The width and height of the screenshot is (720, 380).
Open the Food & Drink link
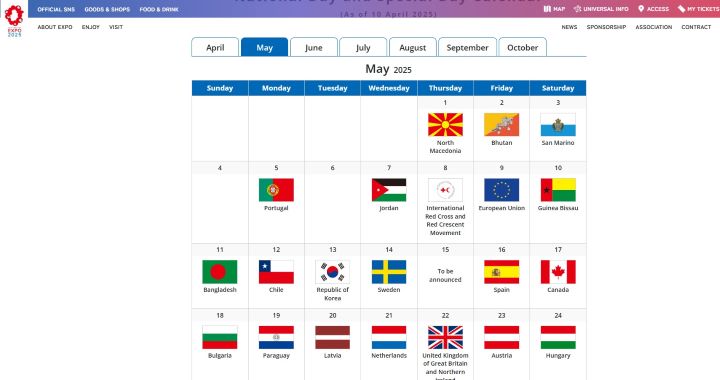coord(159,9)
